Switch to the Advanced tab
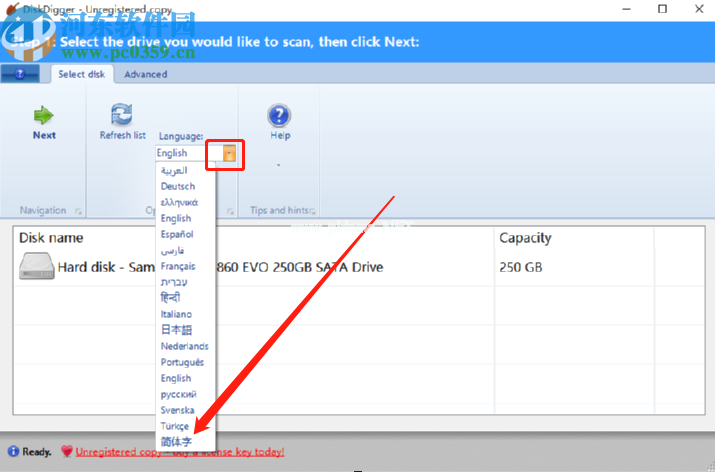 tap(146, 74)
